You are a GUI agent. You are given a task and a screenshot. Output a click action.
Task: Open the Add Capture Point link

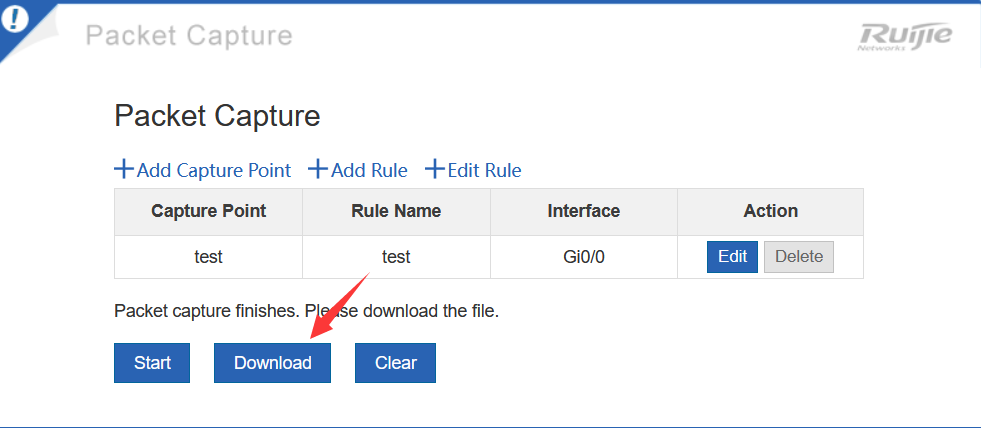(213, 170)
